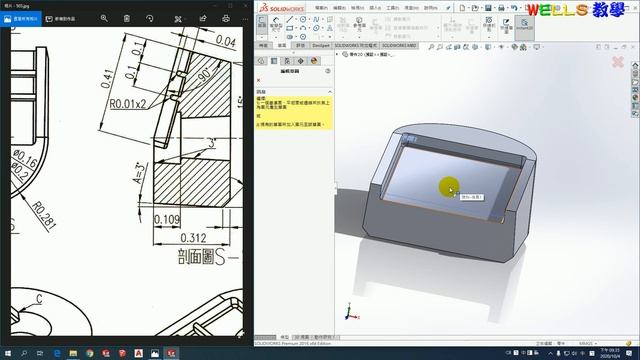Switch to the DimXpert ribbon tab

click(321, 45)
